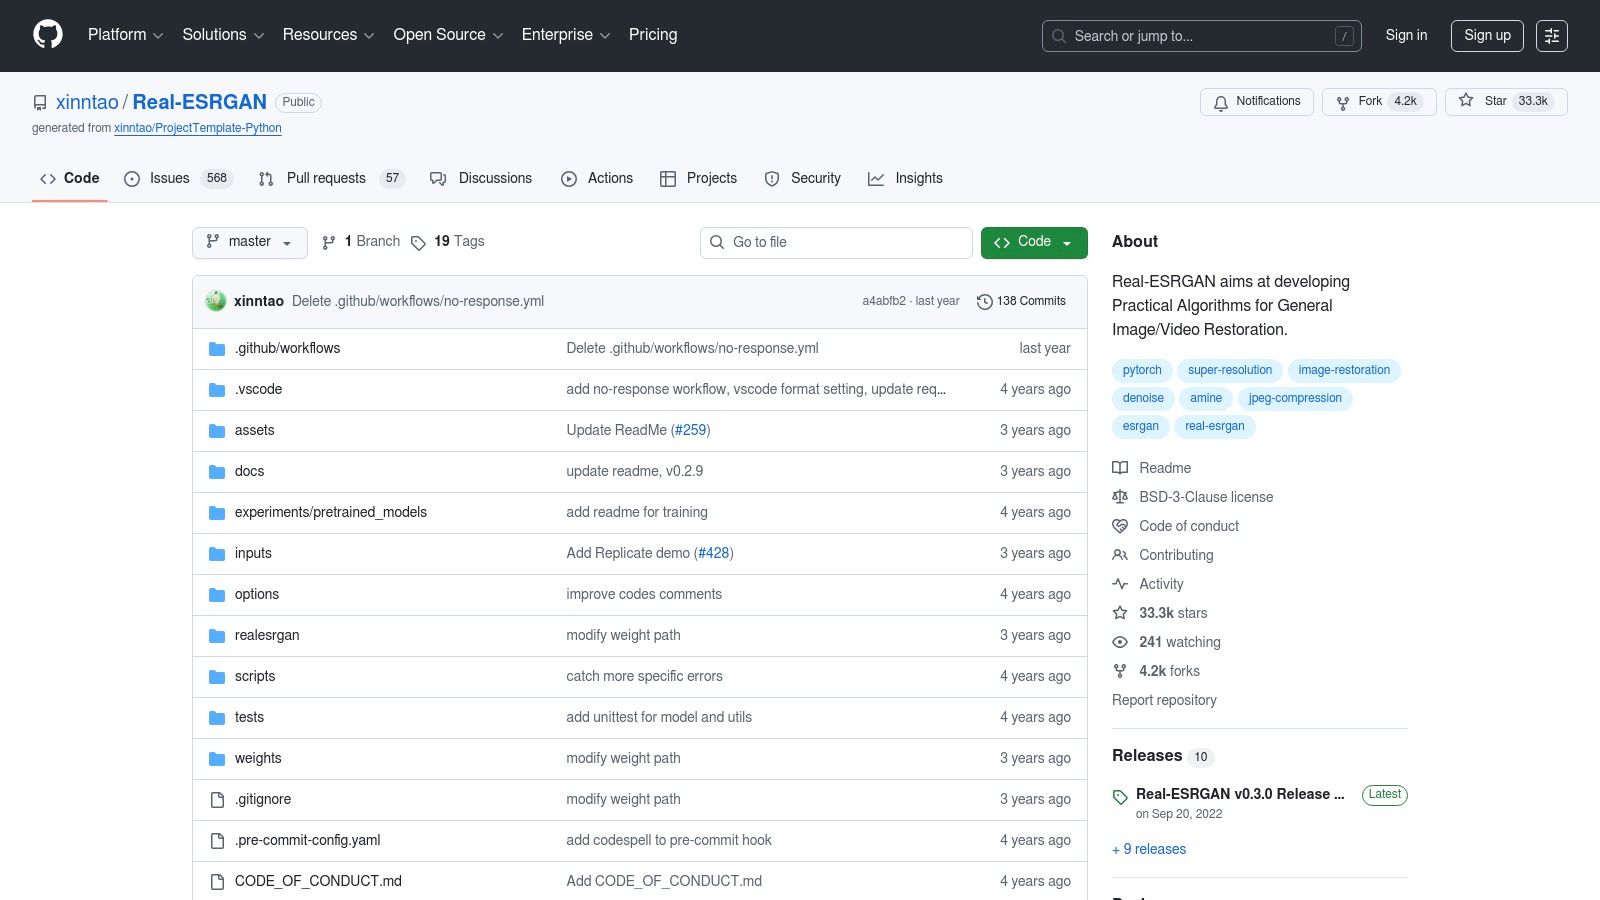
Task: Expand the master branch dropdown
Action: point(249,242)
